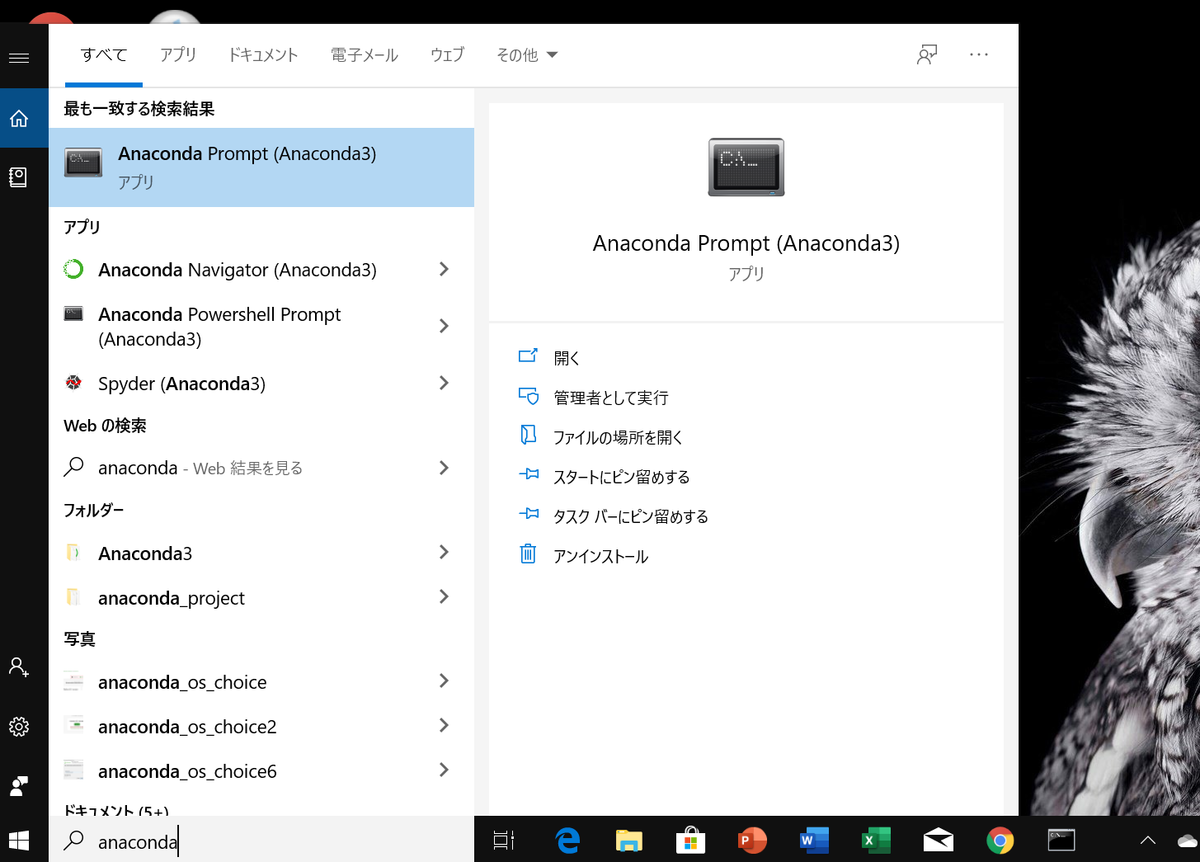Viewport: 1200px width, 862px height.
Task: Open the more options ellipsis in the search header
Action: click(x=979, y=55)
